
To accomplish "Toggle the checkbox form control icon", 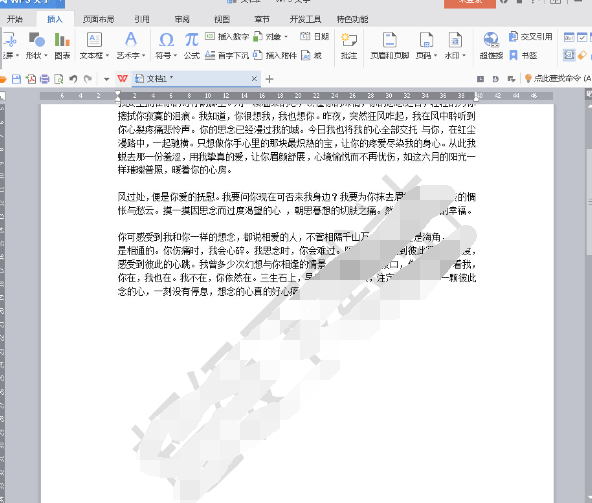I will tap(582, 37).
